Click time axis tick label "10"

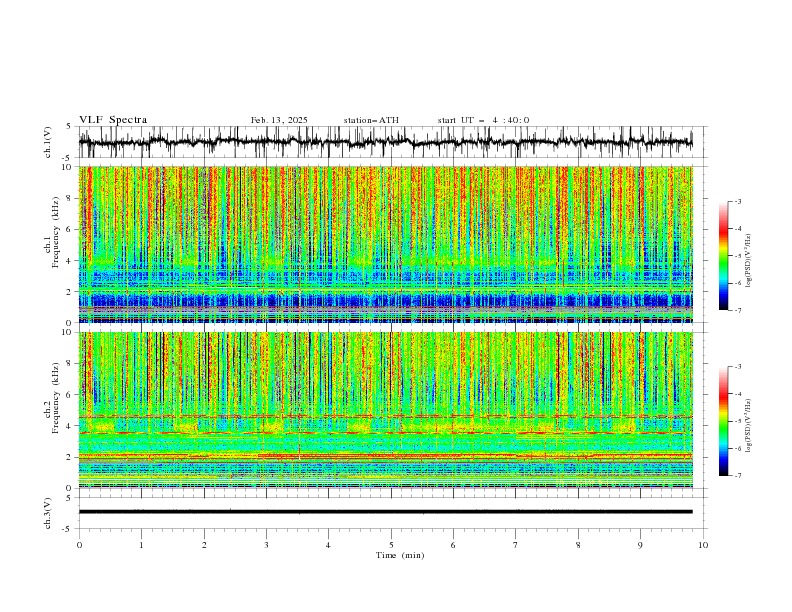click(703, 545)
